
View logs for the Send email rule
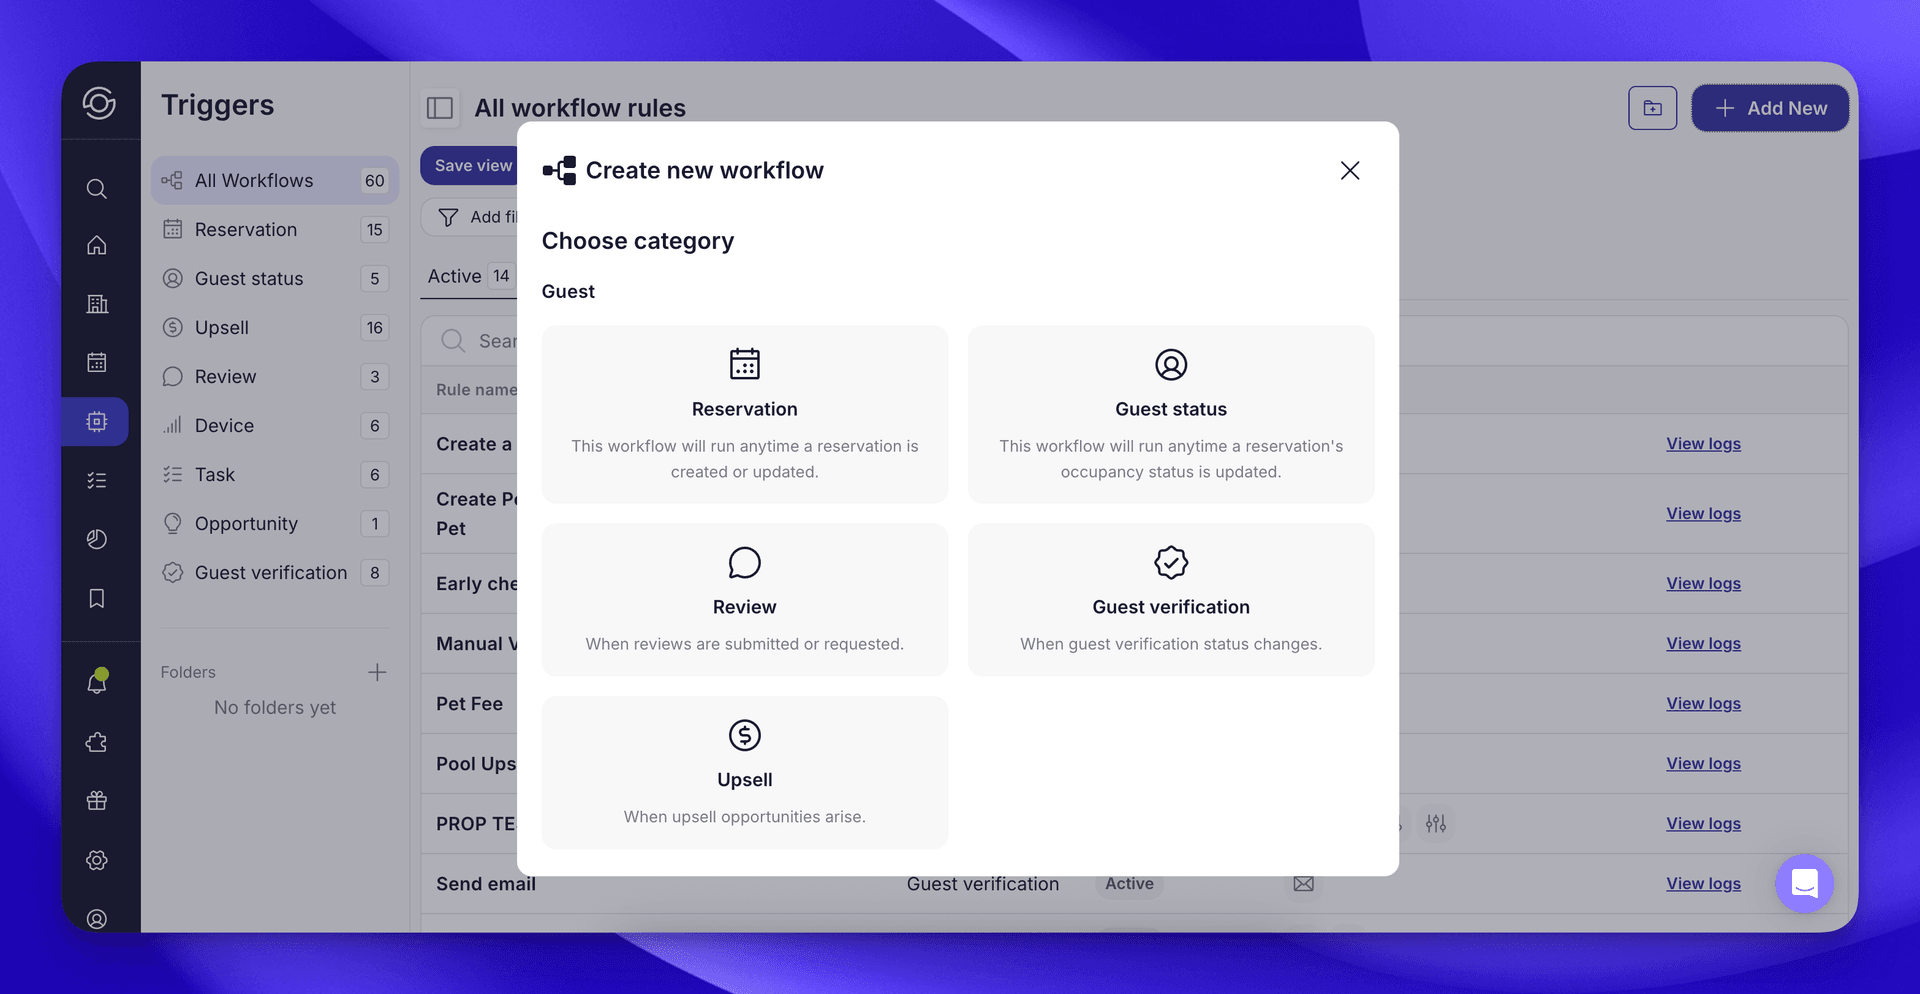[1703, 883]
